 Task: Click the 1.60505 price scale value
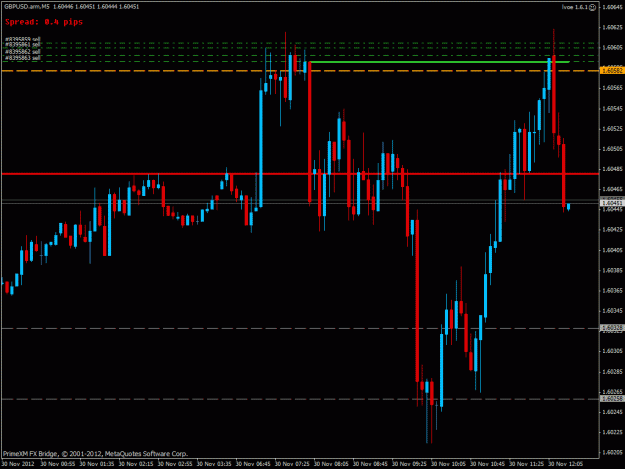(x=612, y=149)
